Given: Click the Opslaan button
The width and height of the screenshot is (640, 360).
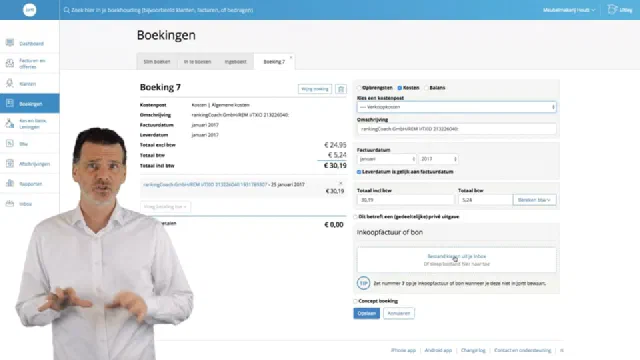Looking at the screenshot, I should click(367, 313).
